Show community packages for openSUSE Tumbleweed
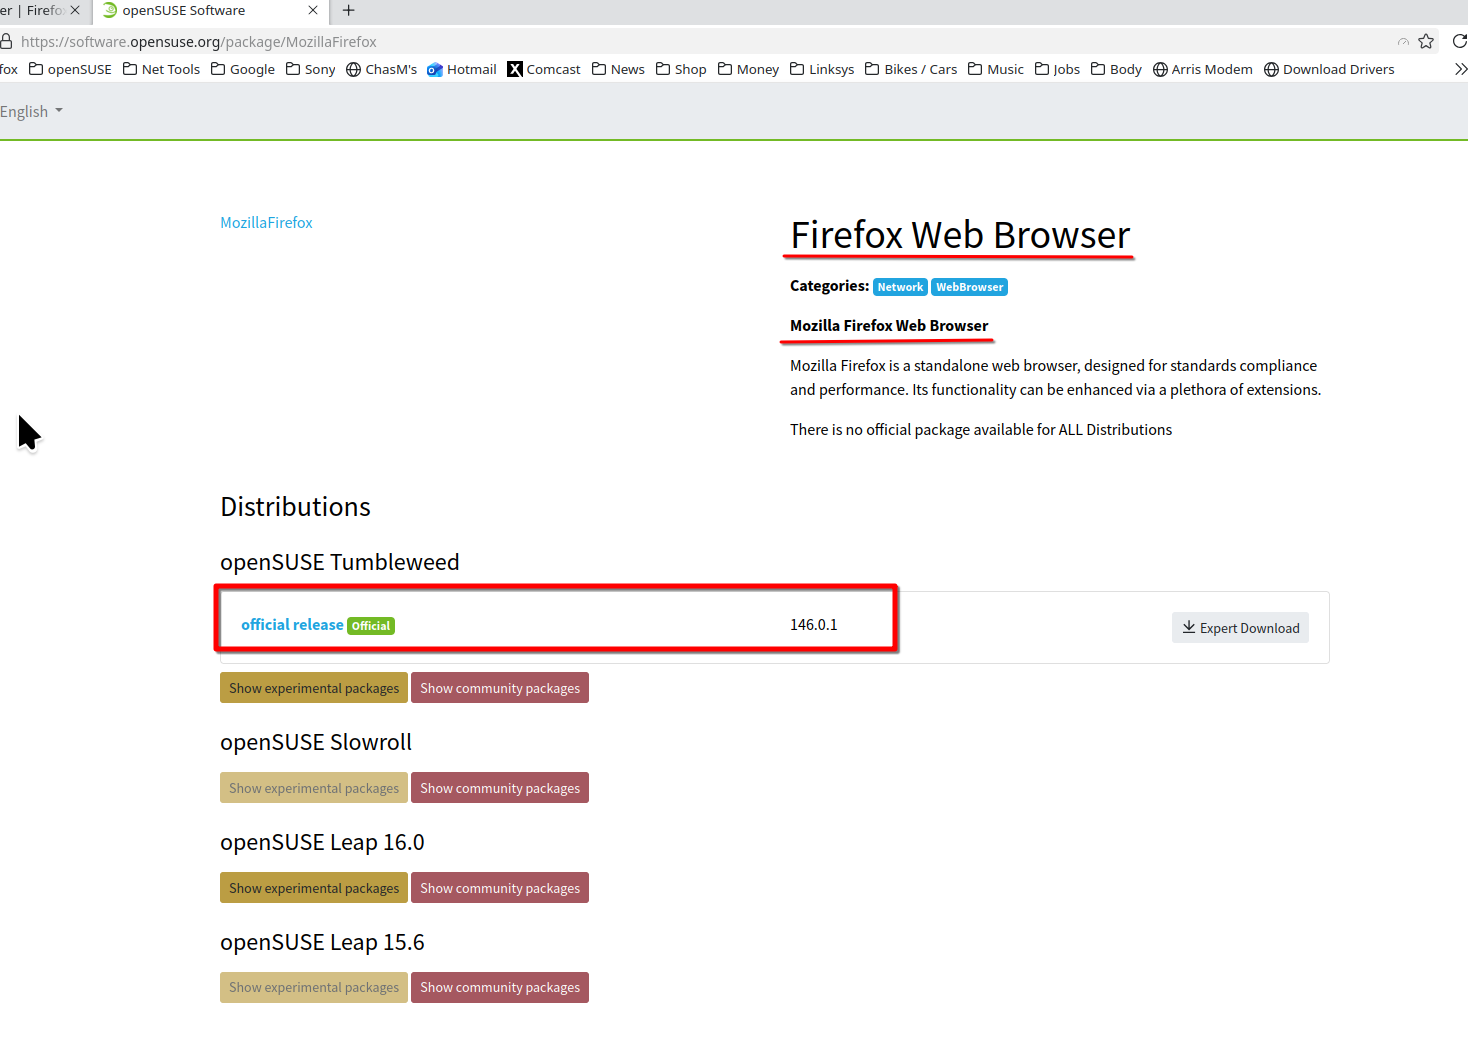 pyautogui.click(x=500, y=688)
